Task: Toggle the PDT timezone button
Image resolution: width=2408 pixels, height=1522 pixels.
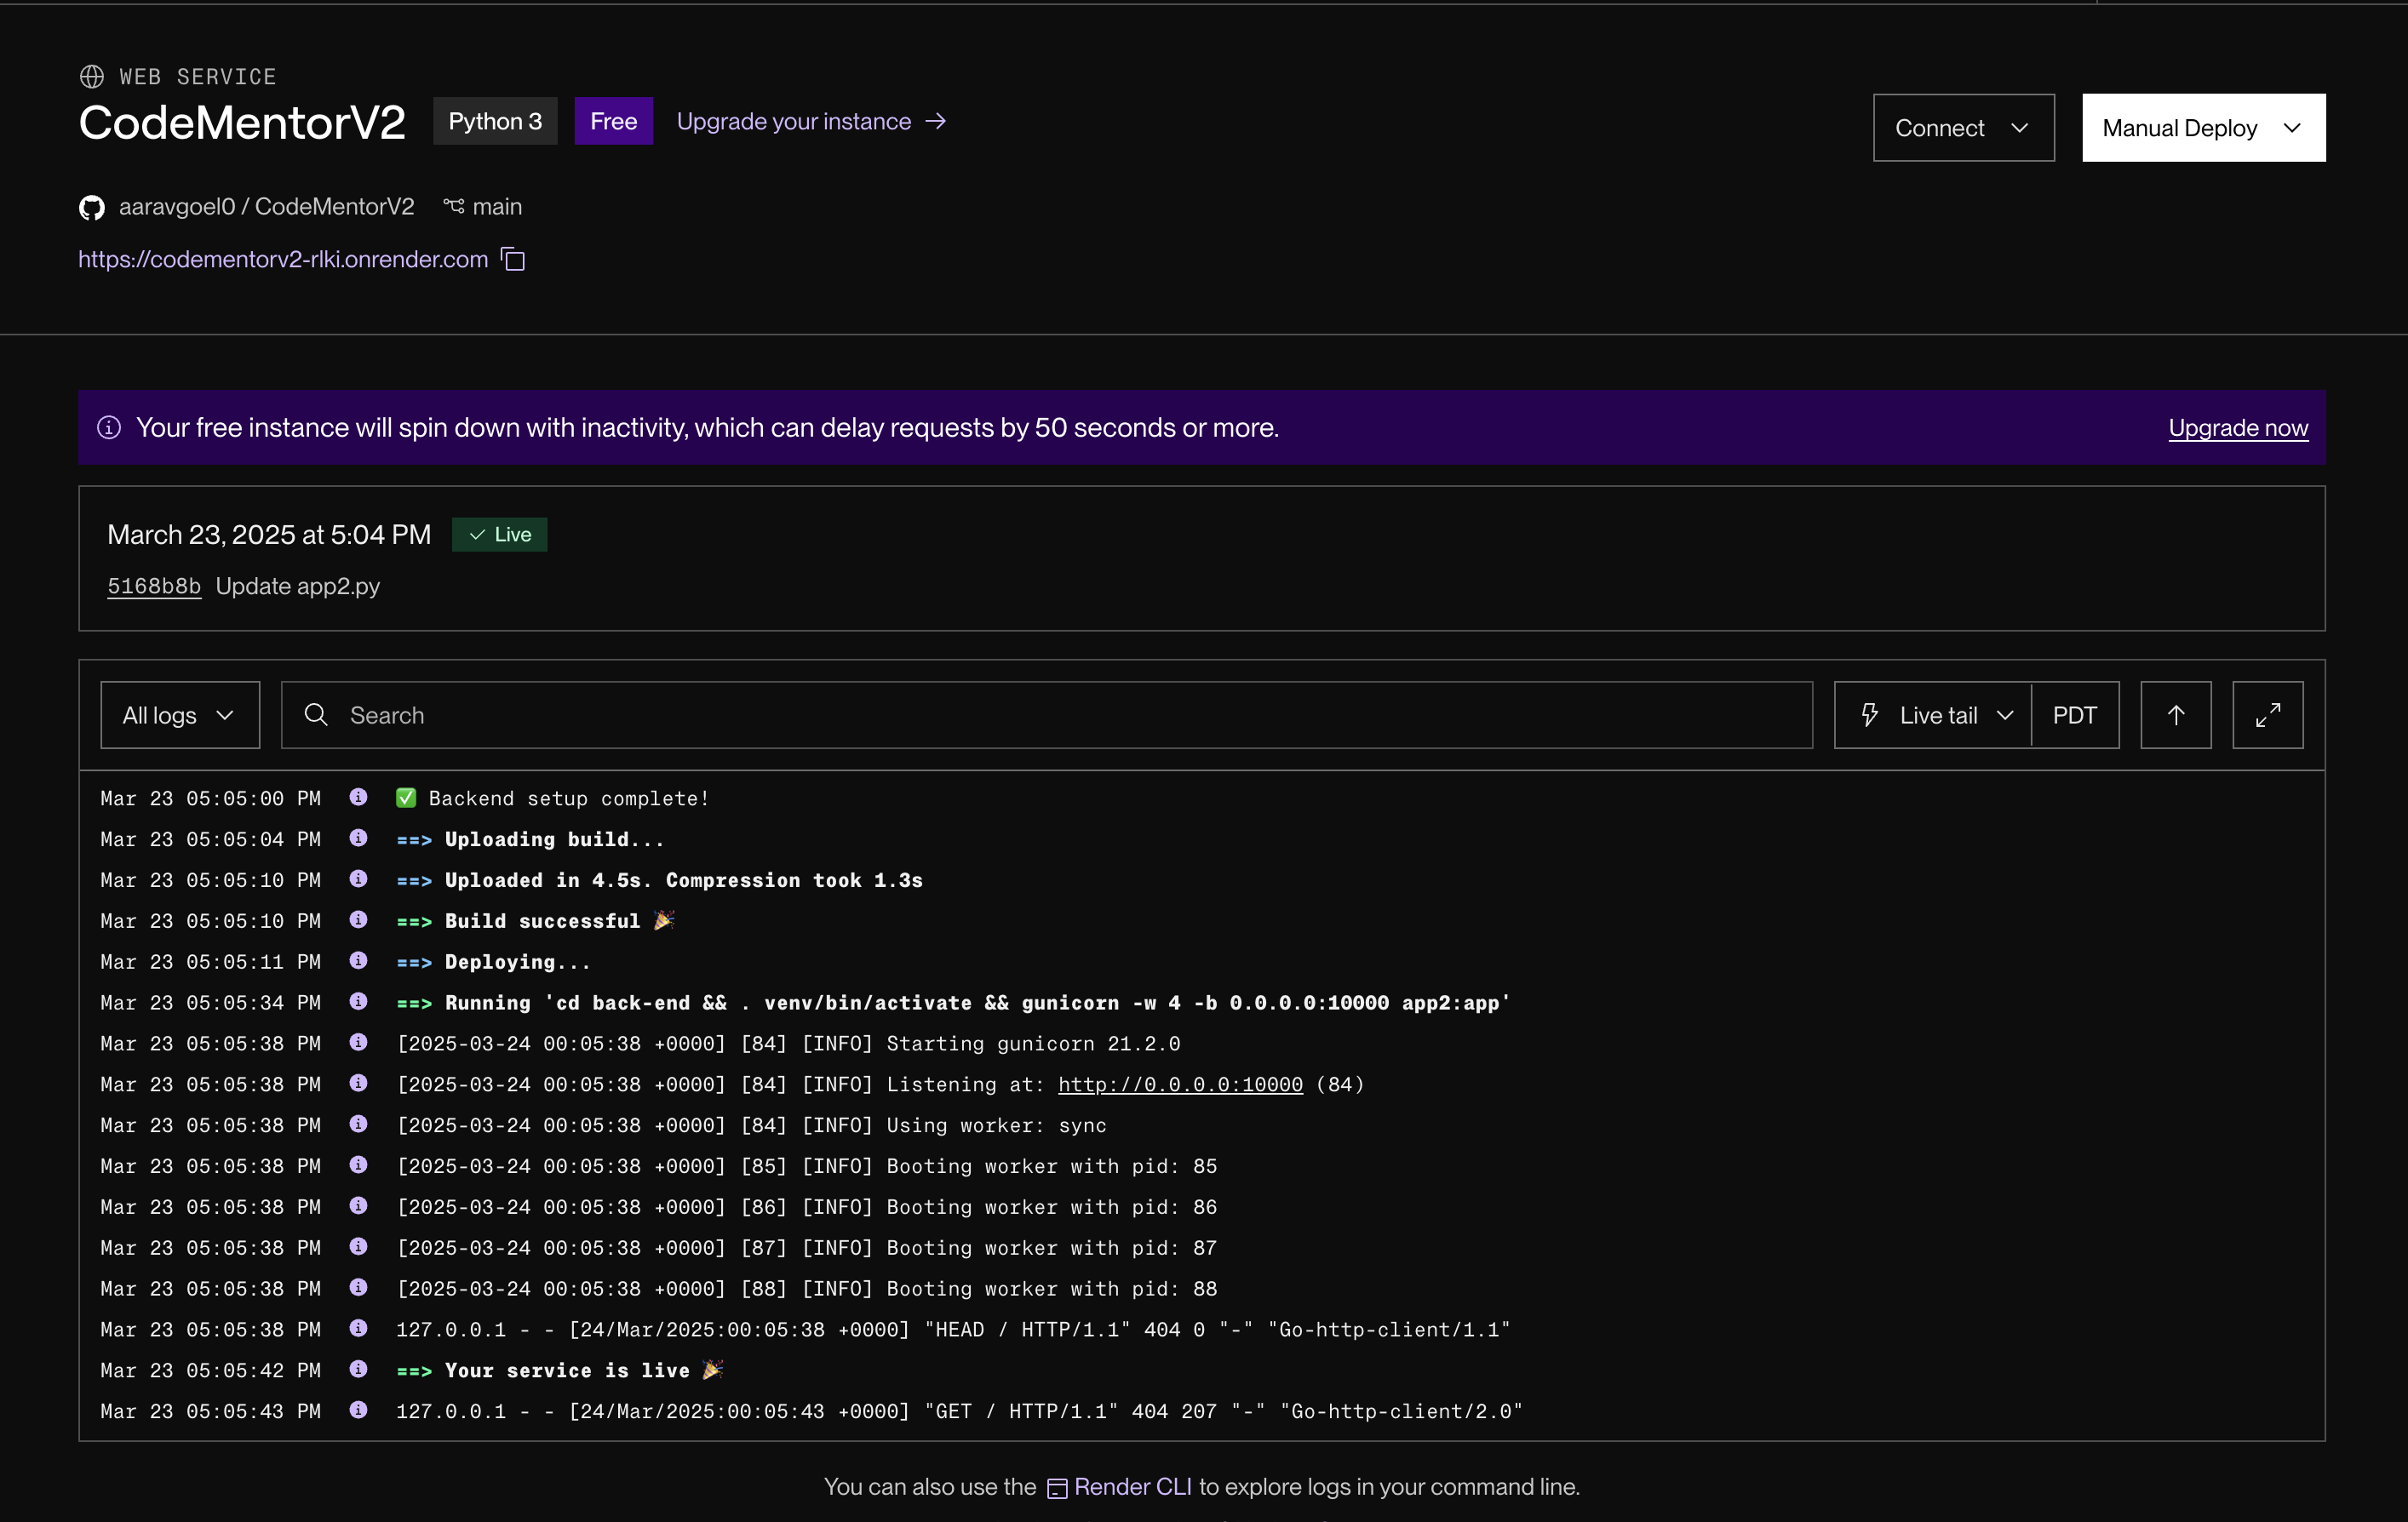Action: point(2074,715)
